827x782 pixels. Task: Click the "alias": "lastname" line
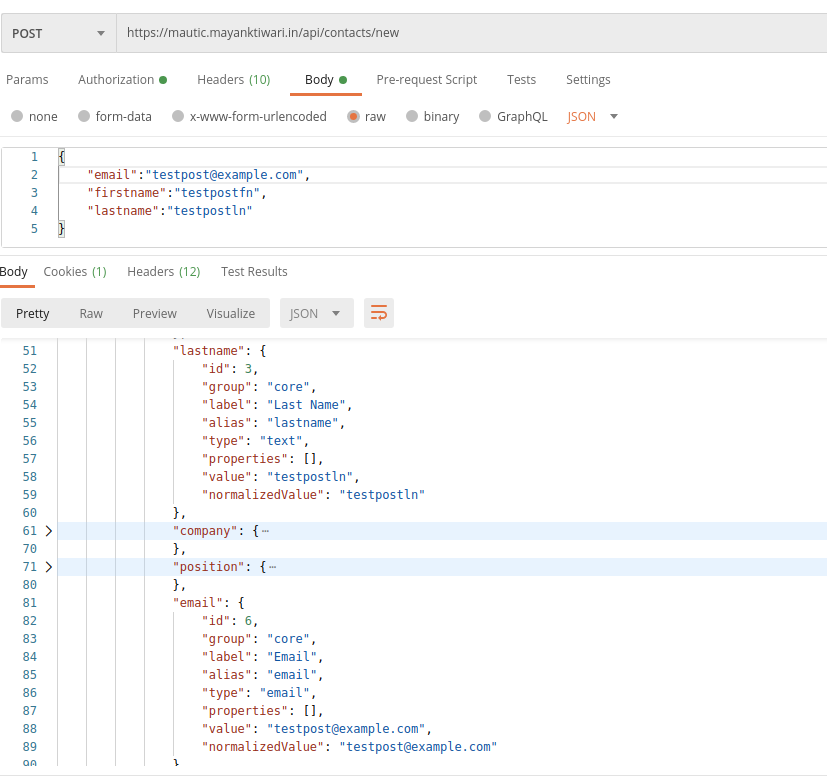click(273, 422)
